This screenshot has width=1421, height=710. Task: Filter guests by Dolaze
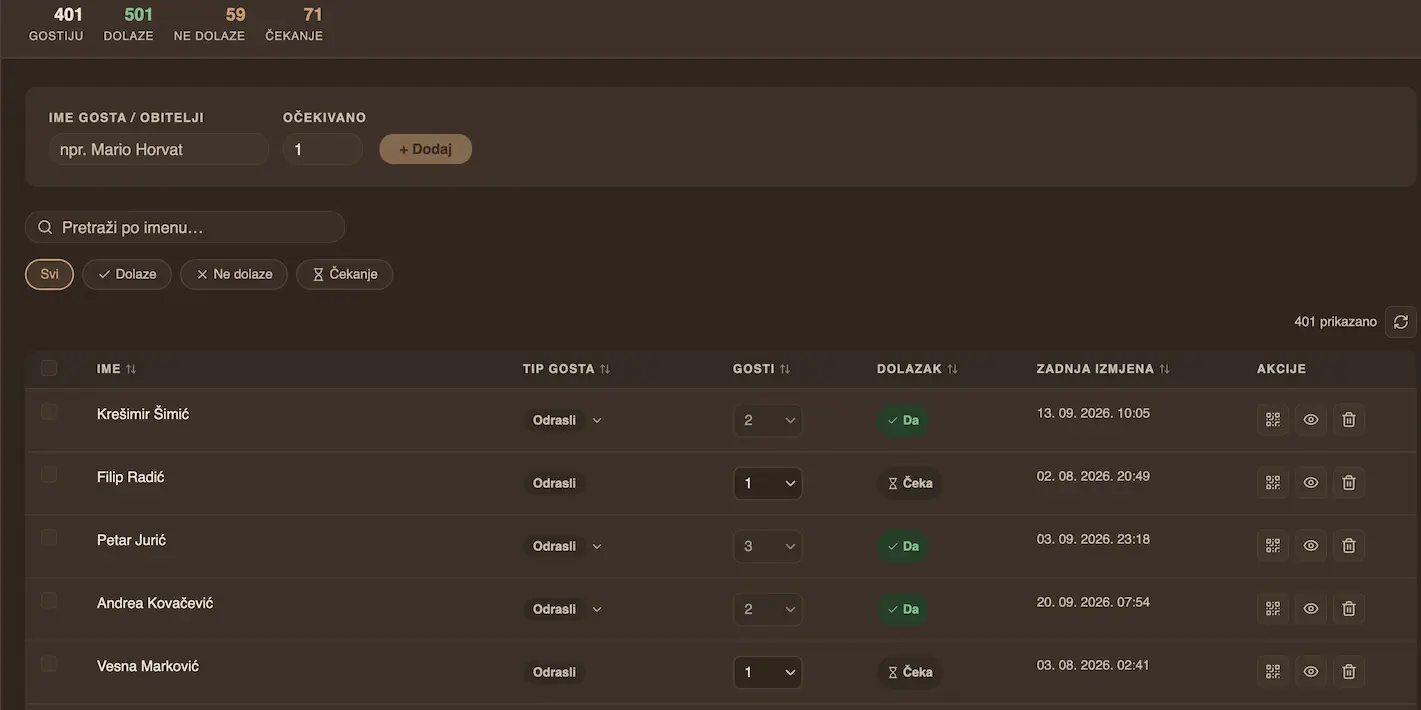pos(127,274)
